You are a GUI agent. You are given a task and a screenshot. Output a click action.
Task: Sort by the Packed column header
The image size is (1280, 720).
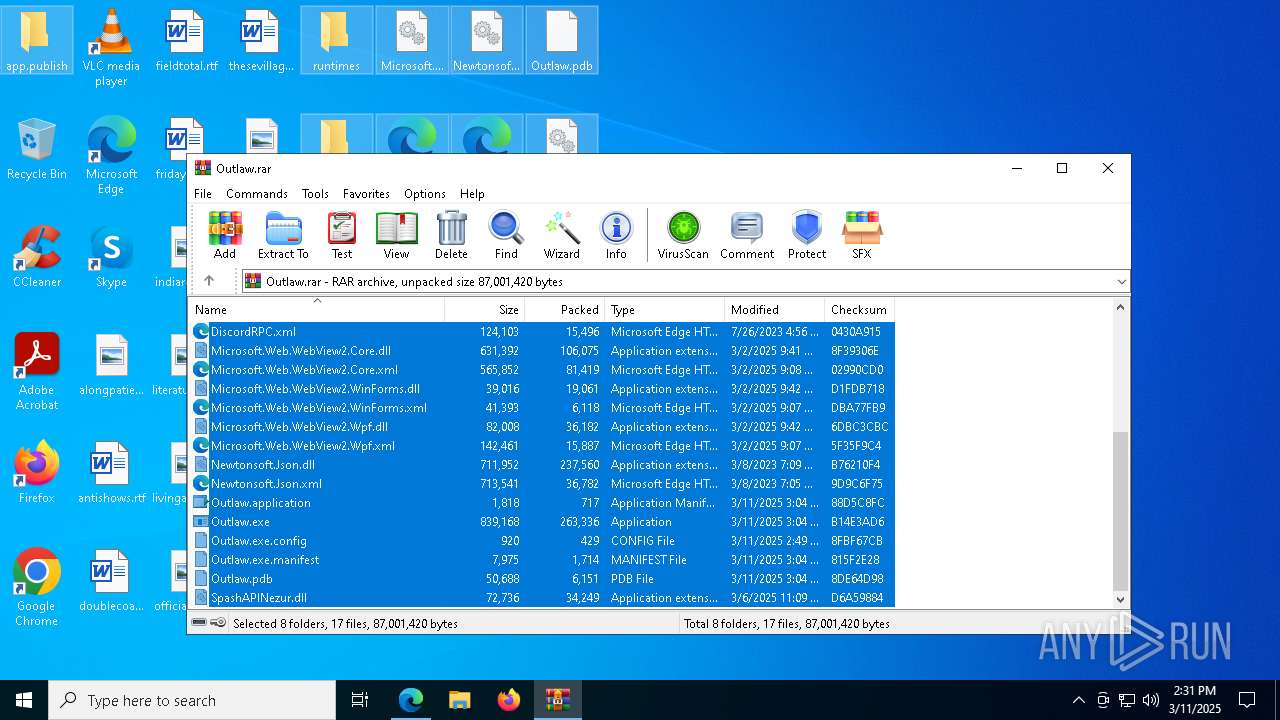tap(564, 310)
